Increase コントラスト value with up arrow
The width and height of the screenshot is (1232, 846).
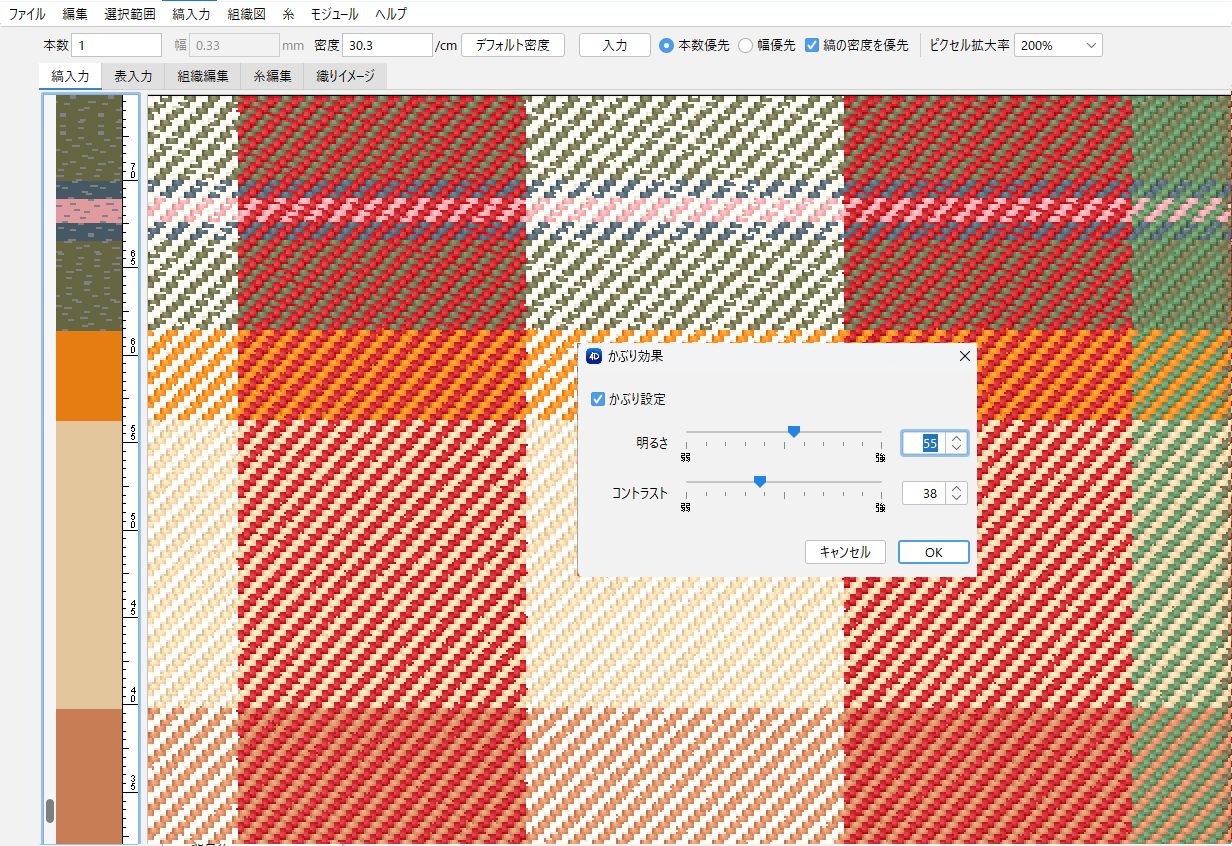click(x=957, y=487)
